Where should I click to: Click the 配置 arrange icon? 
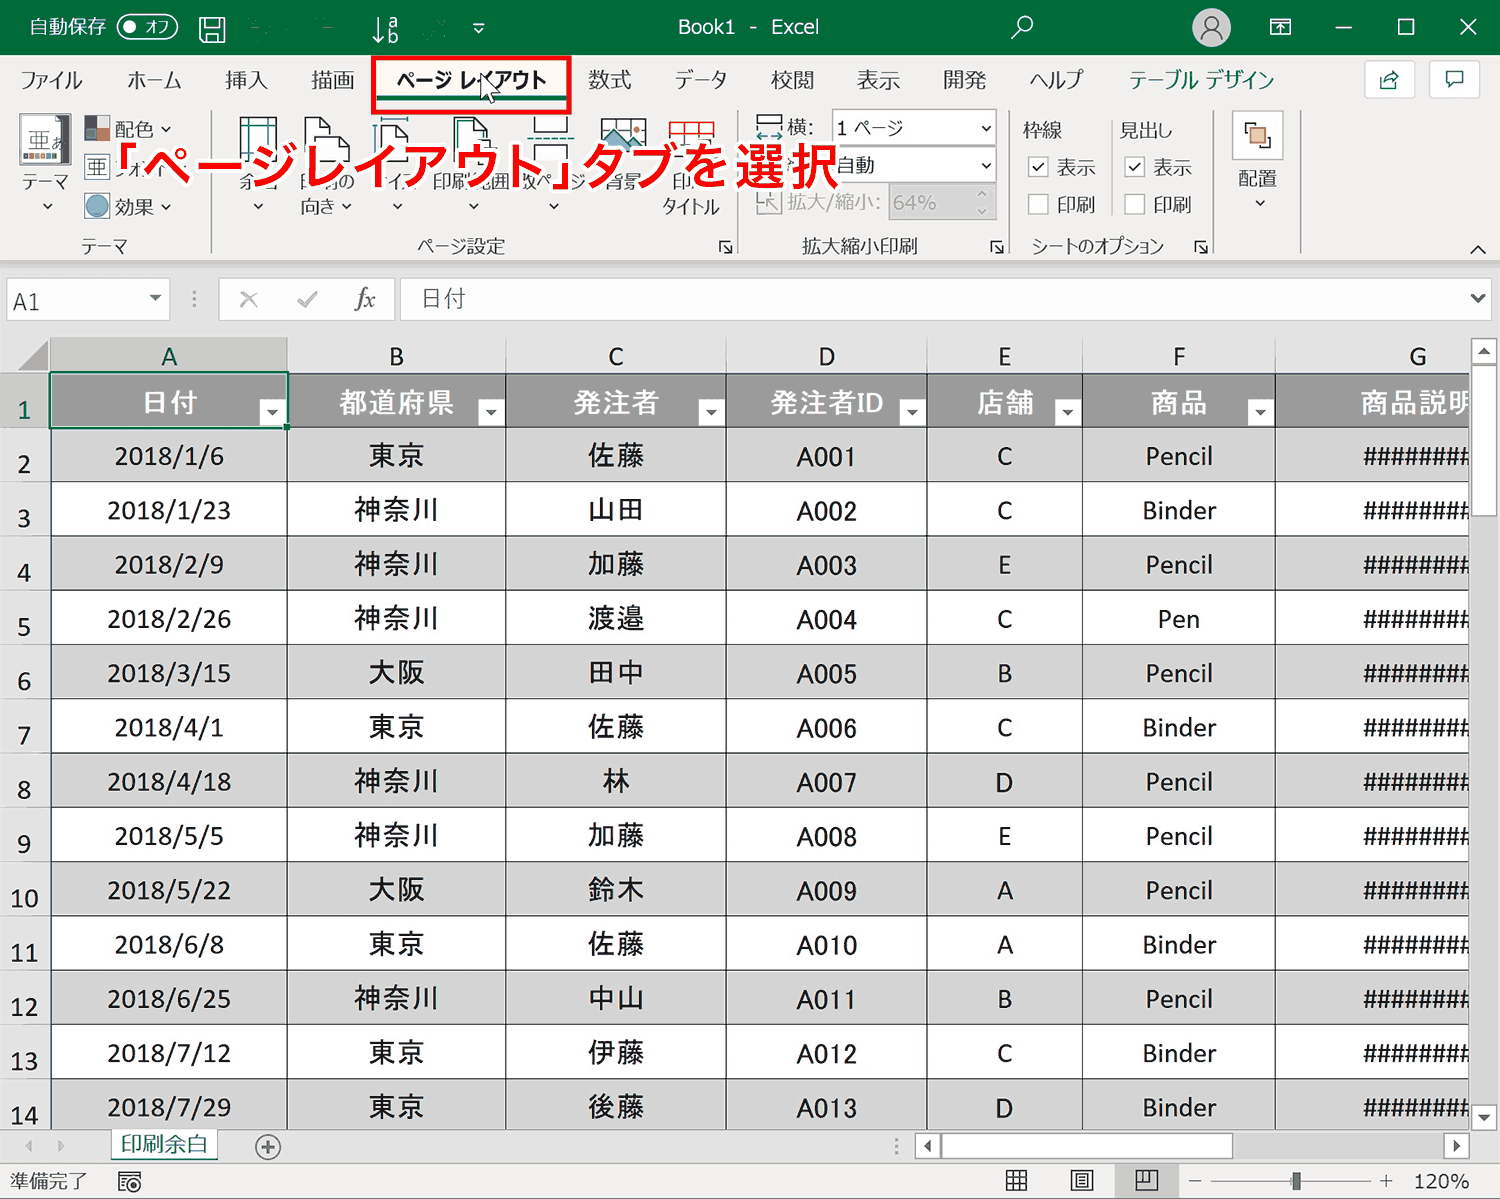[x=1257, y=136]
